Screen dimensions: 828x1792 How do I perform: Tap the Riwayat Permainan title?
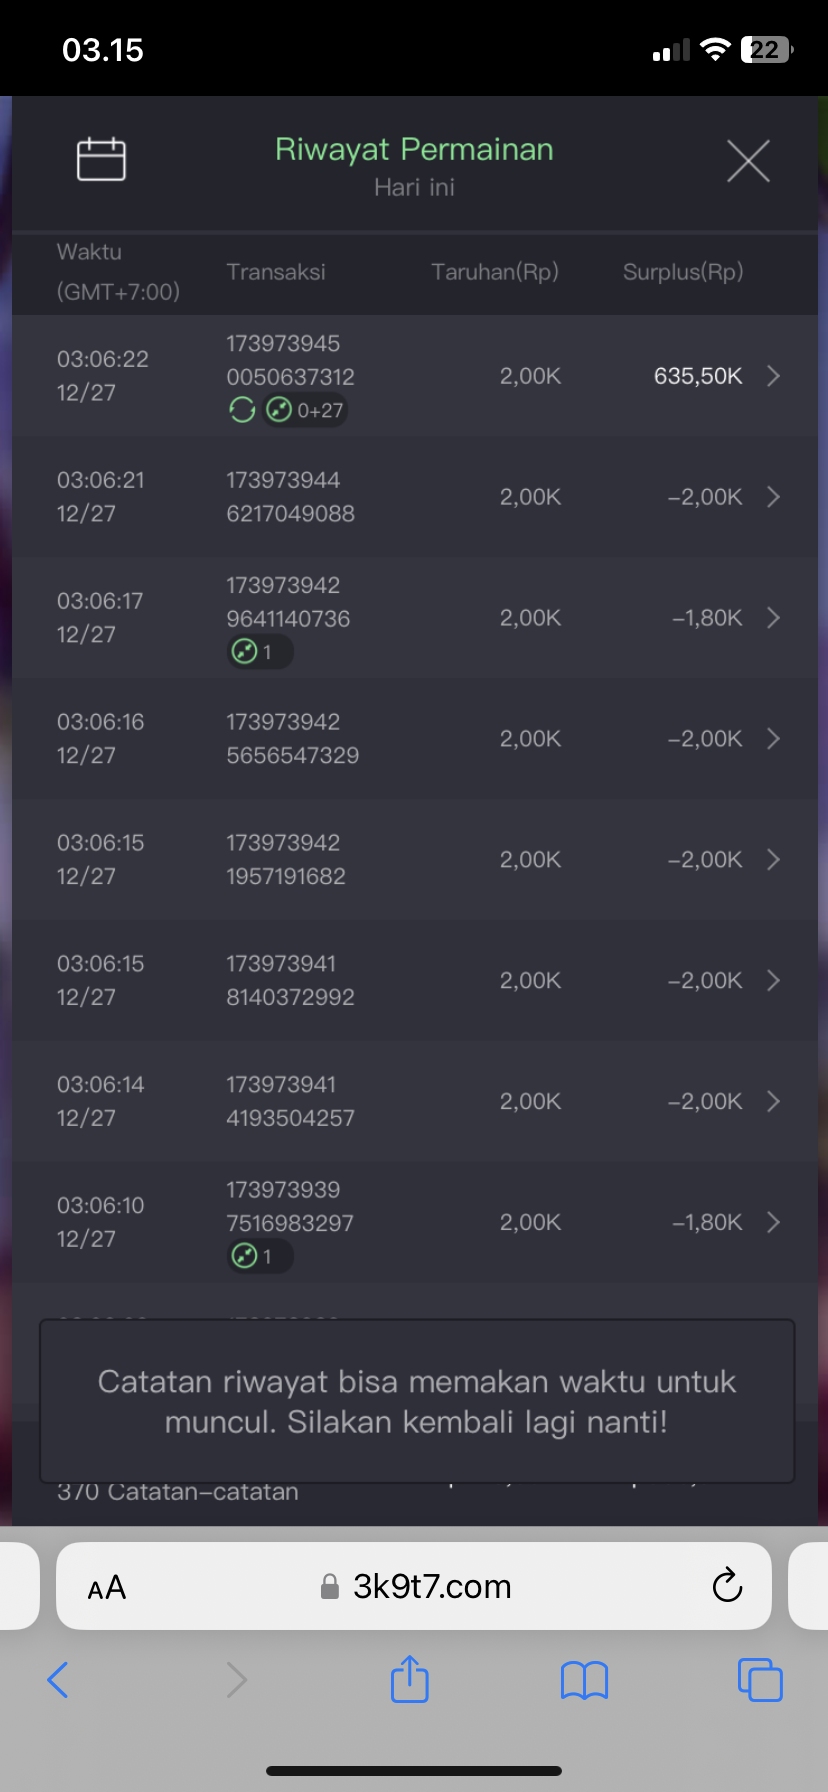coord(414,150)
